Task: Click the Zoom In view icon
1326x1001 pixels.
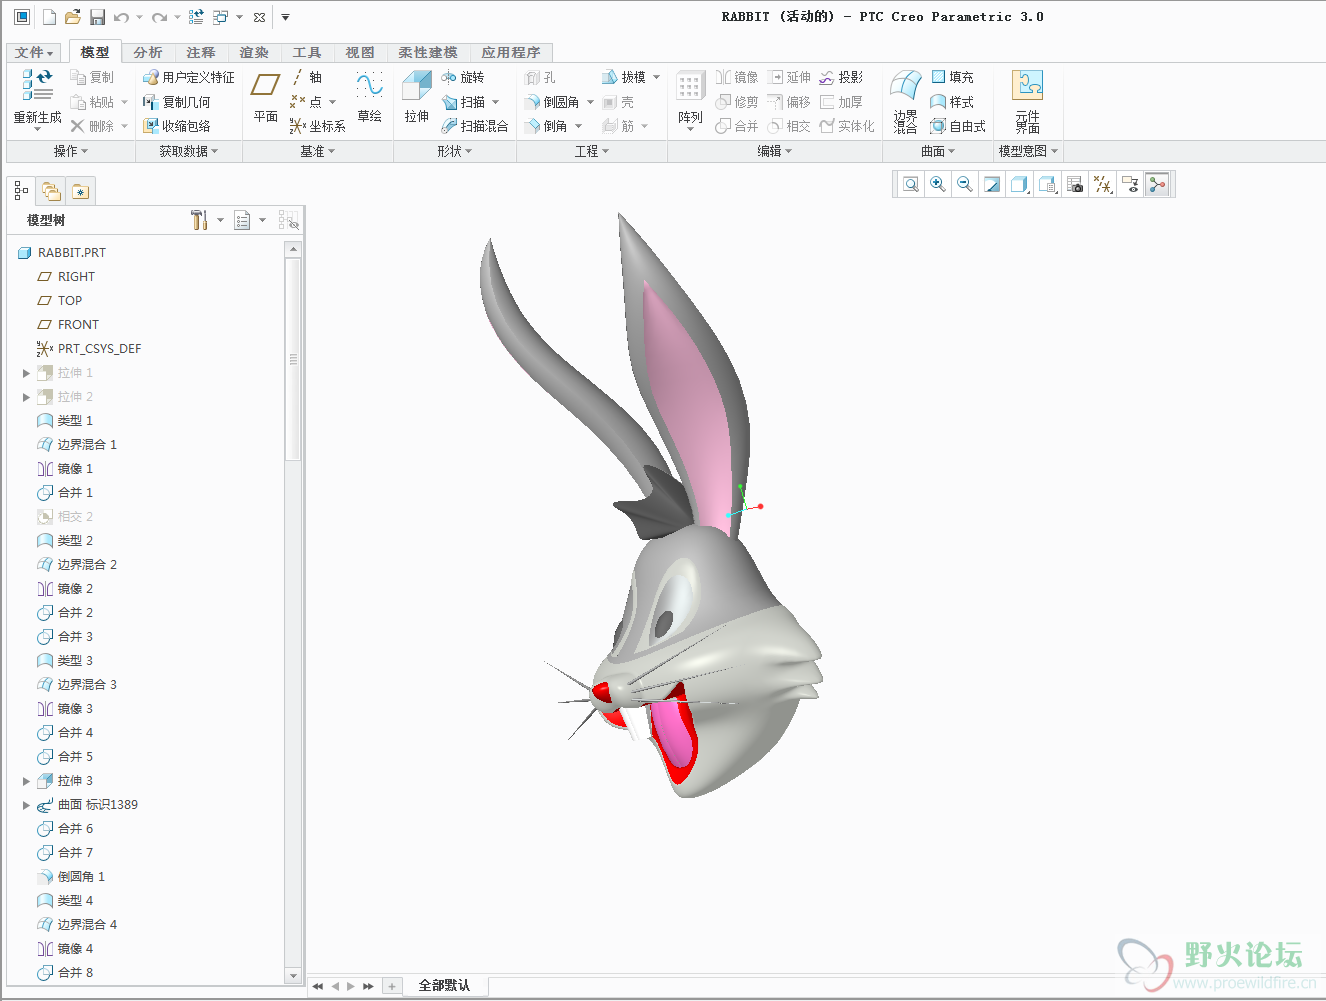Action: point(937,184)
